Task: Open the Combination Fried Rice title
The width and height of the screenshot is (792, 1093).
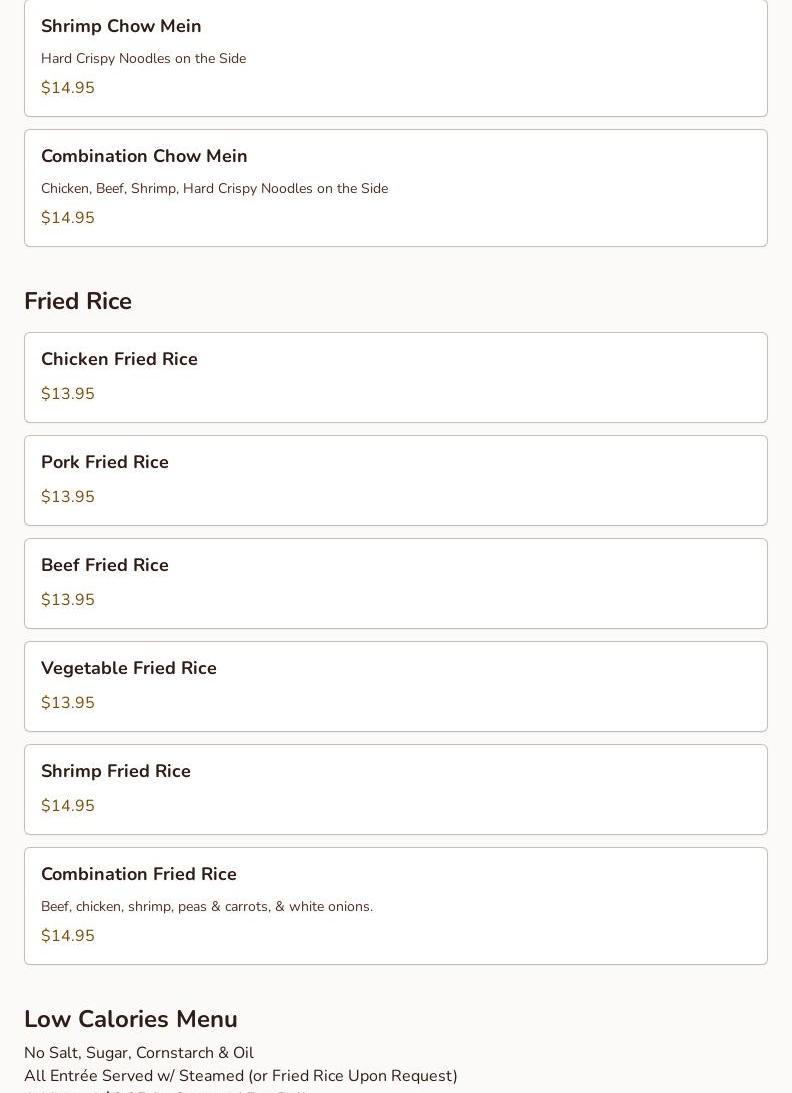Action: [139, 874]
